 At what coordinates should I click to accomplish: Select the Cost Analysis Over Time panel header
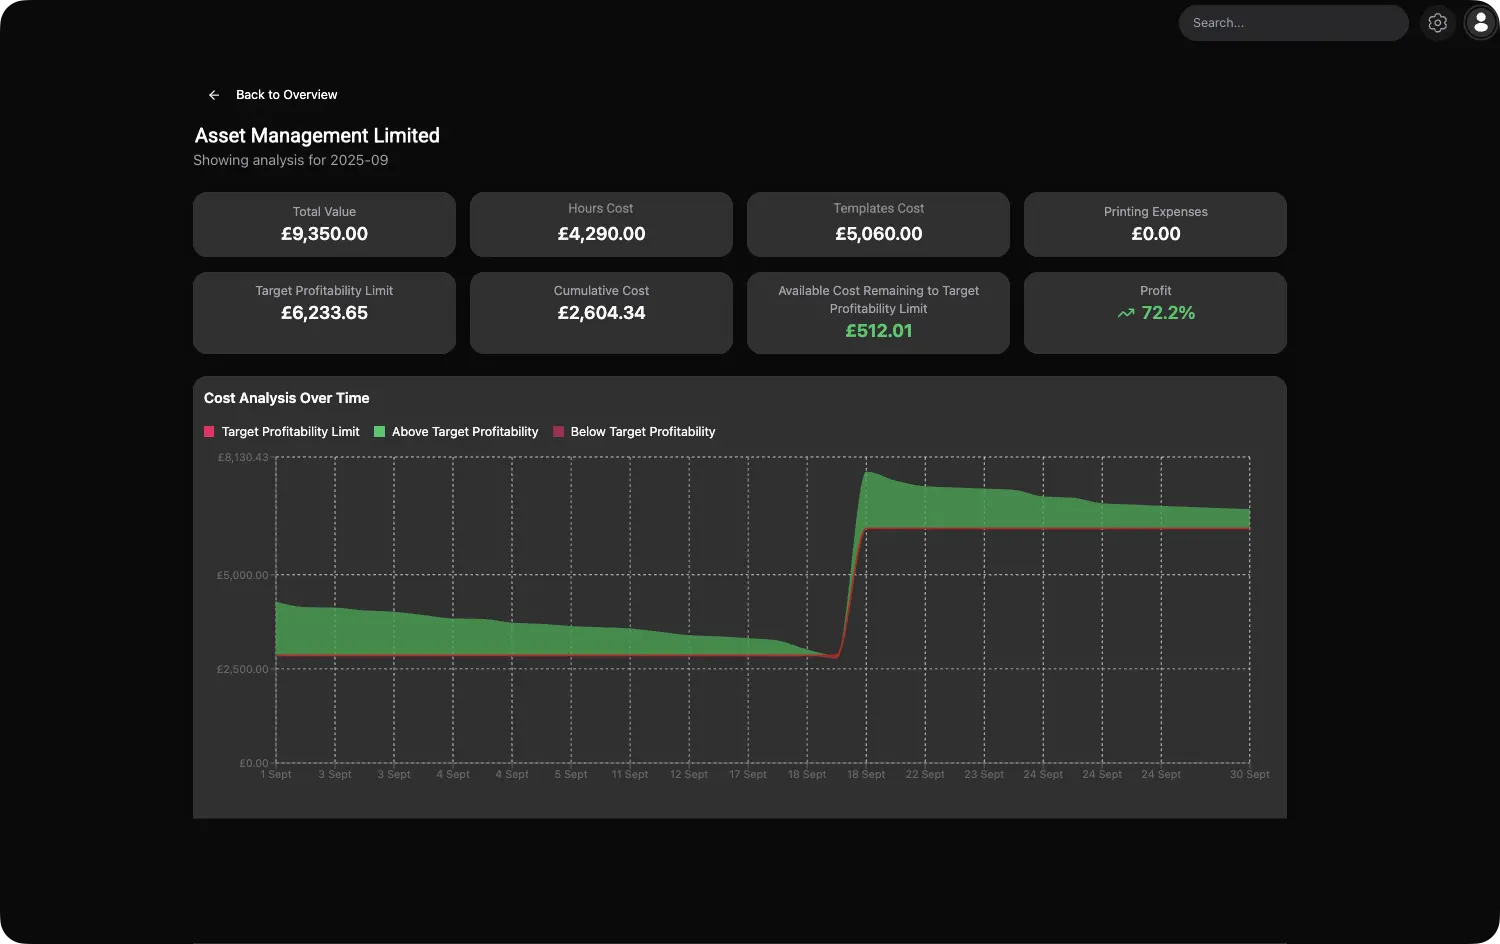point(286,397)
